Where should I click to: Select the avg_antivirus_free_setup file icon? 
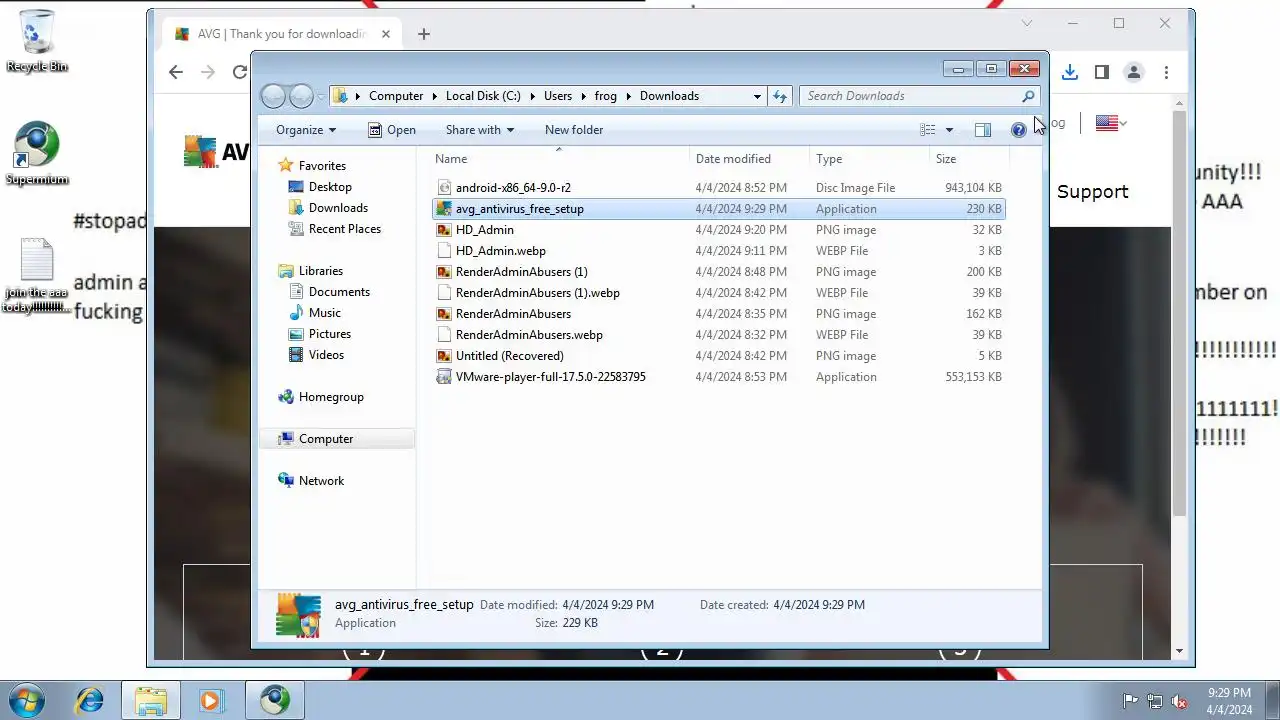[444, 209]
